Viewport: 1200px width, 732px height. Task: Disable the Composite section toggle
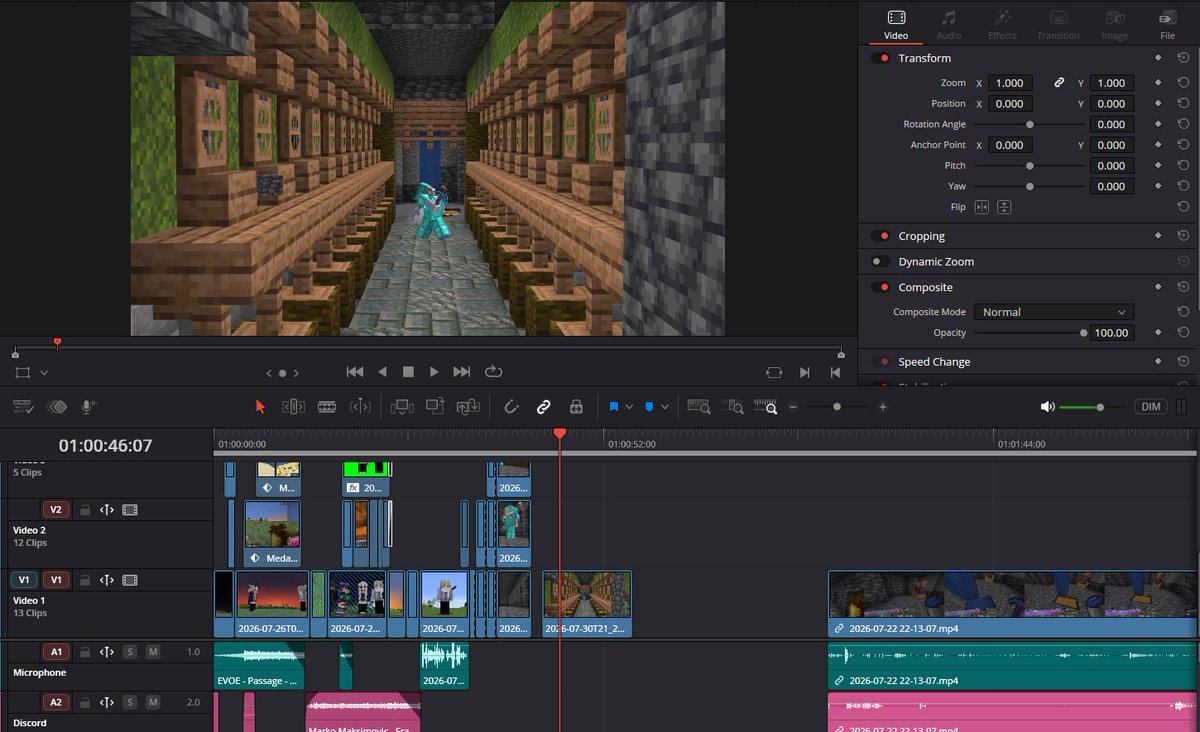click(x=881, y=287)
